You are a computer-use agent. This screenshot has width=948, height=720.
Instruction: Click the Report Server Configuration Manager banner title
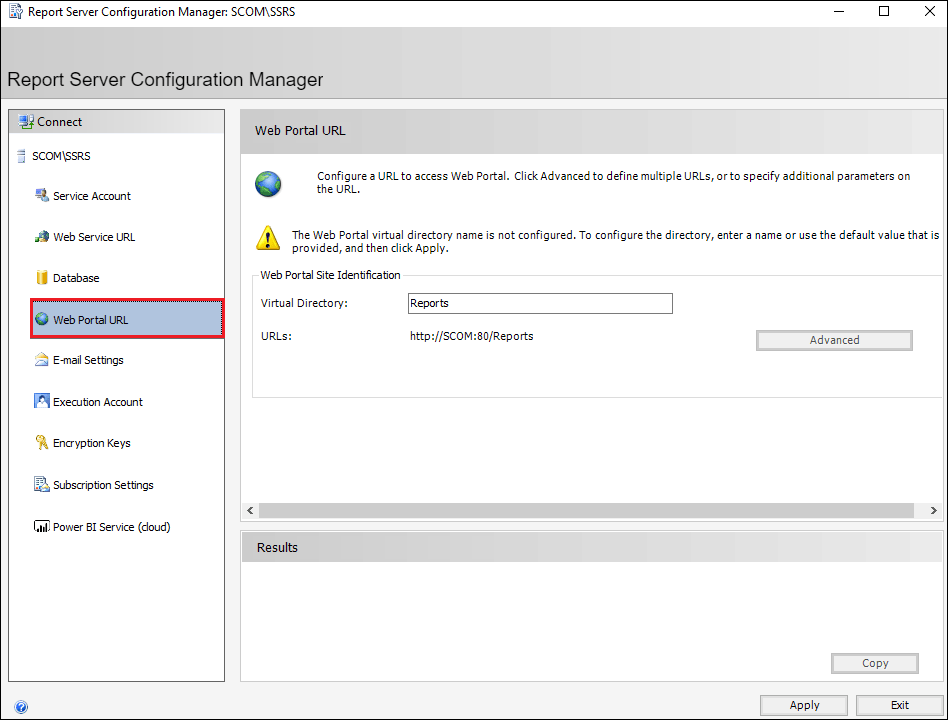pyautogui.click(x=165, y=79)
